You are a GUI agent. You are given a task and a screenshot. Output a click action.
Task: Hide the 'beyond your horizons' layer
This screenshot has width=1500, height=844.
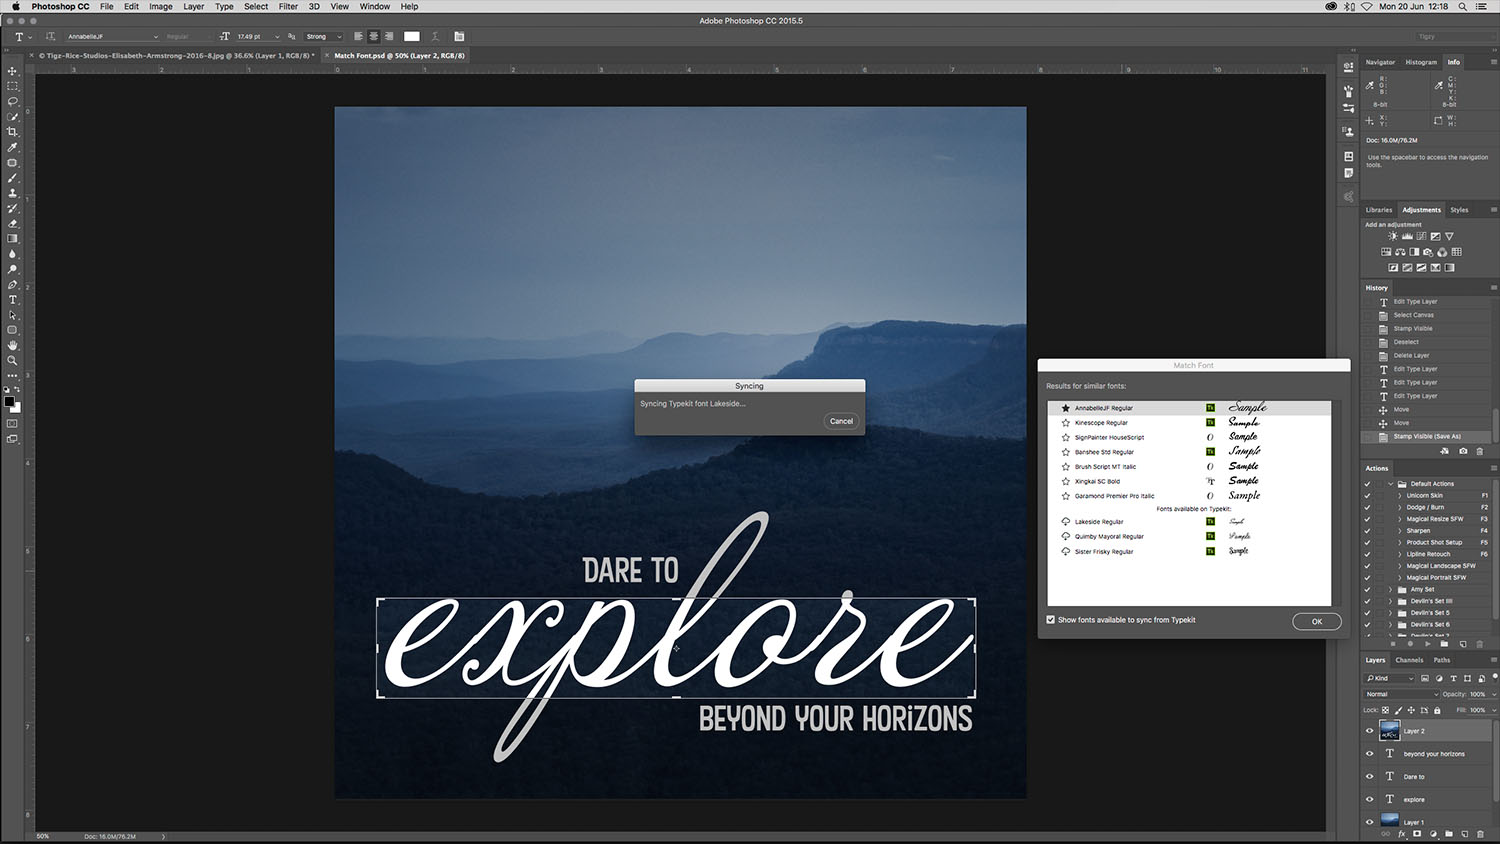click(x=1370, y=754)
